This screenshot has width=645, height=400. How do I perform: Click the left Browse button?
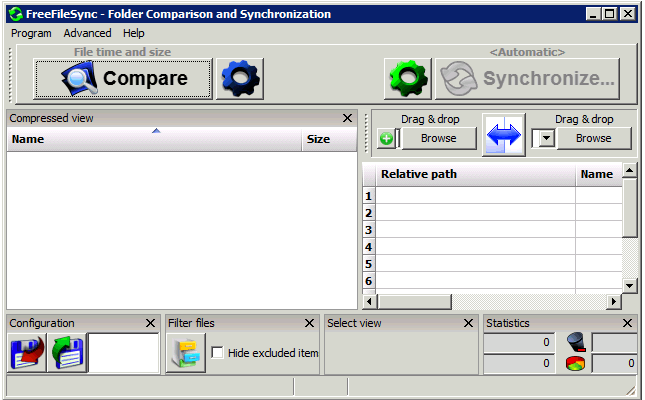439,138
